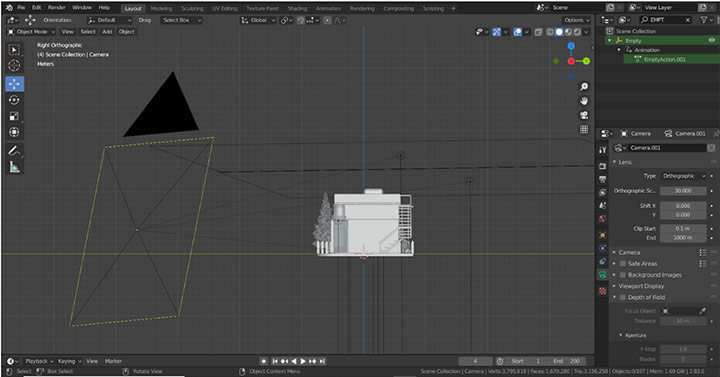Select the 3D Cursor tool
The height and width of the screenshot is (377, 720).
(x=14, y=65)
